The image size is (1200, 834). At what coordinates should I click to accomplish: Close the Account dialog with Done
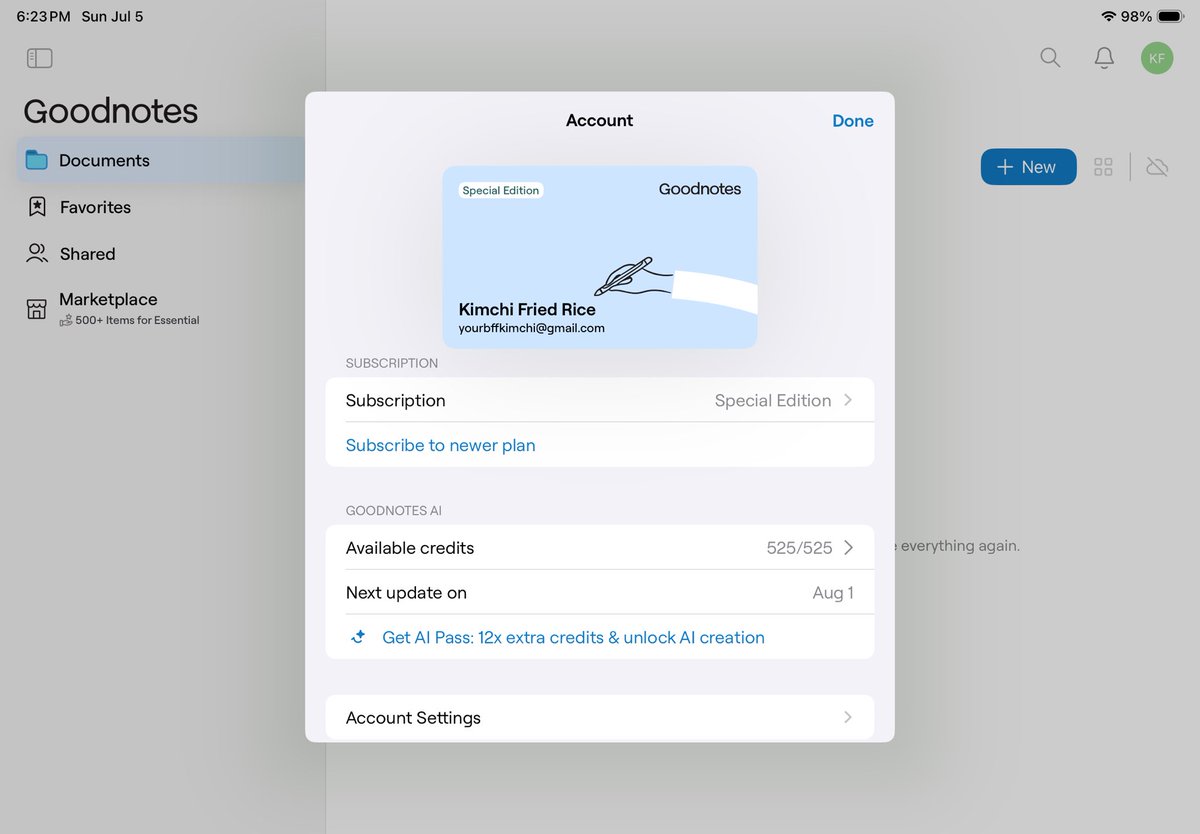click(x=853, y=121)
